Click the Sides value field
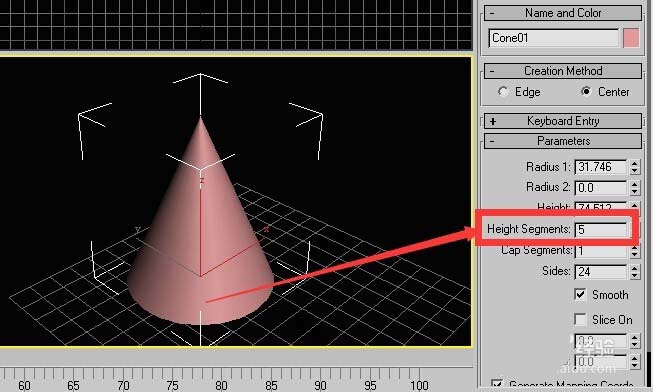This screenshot has height=392, width=653. pos(601,272)
